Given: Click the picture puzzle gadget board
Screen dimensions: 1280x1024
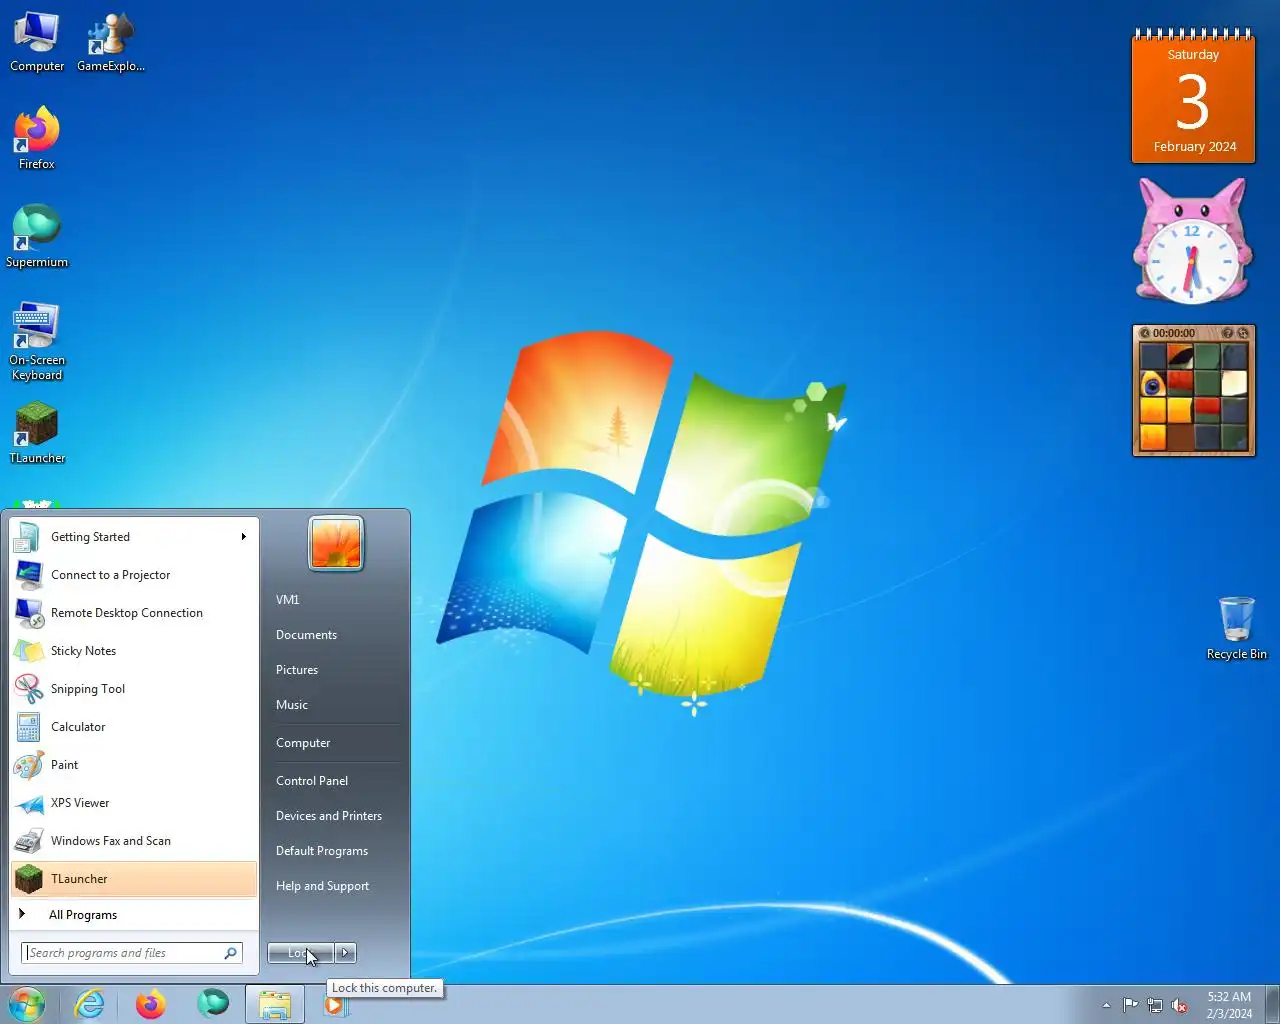Looking at the screenshot, I should click(1194, 397).
